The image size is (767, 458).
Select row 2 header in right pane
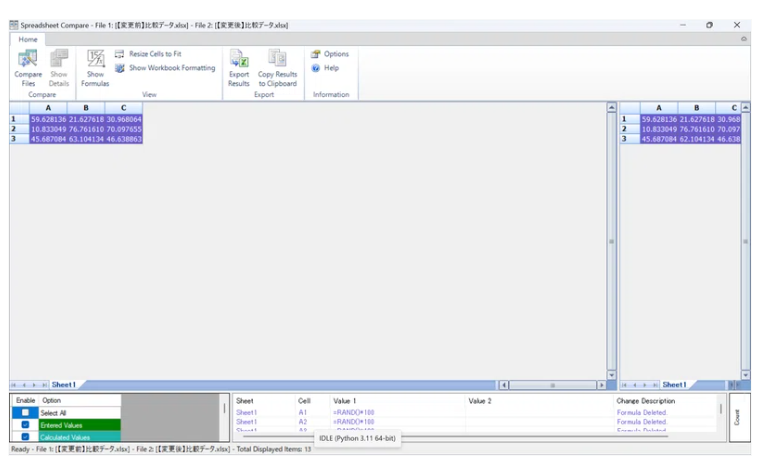point(630,129)
